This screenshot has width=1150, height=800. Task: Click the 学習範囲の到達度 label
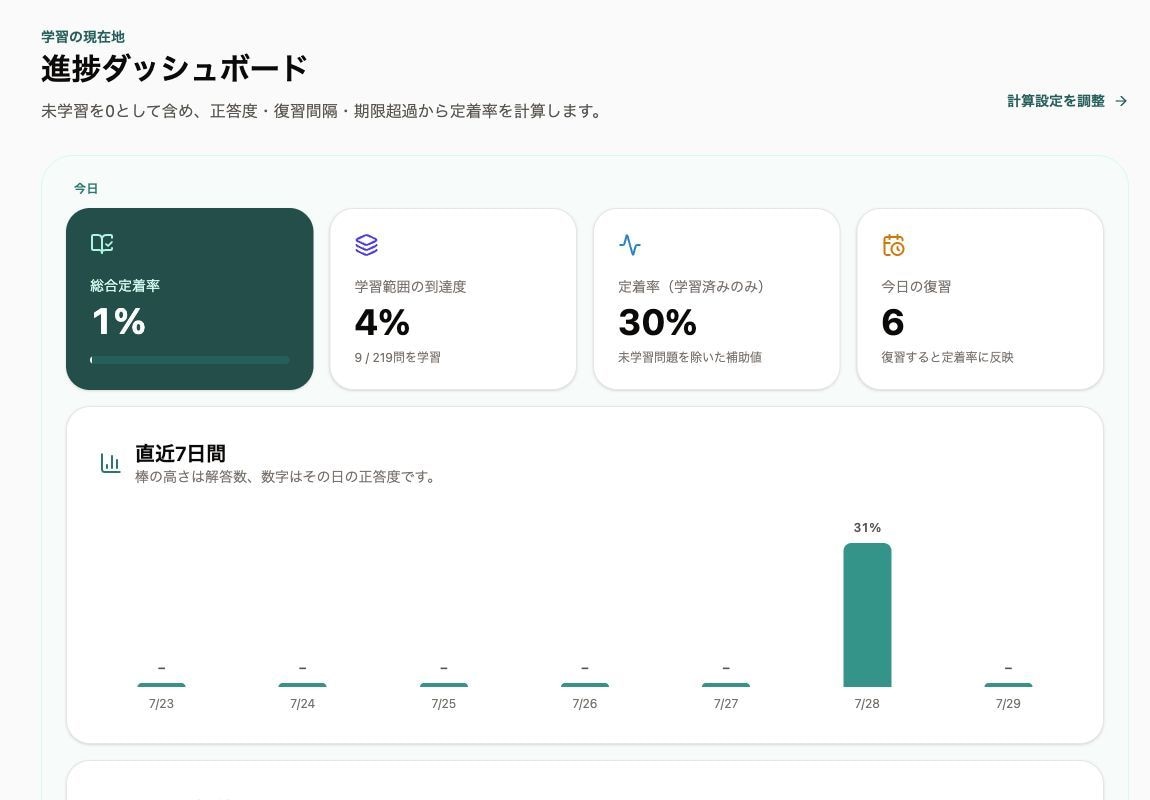point(411,287)
